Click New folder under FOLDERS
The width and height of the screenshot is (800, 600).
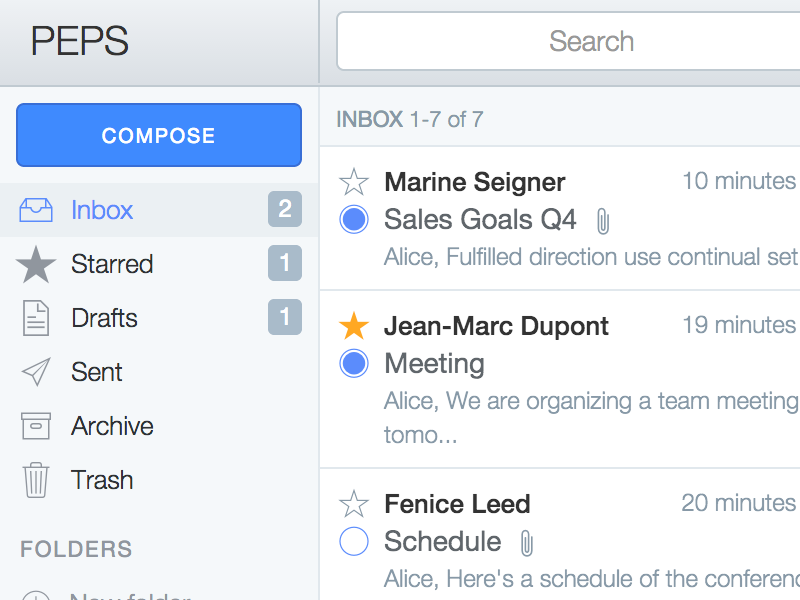[130, 595]
